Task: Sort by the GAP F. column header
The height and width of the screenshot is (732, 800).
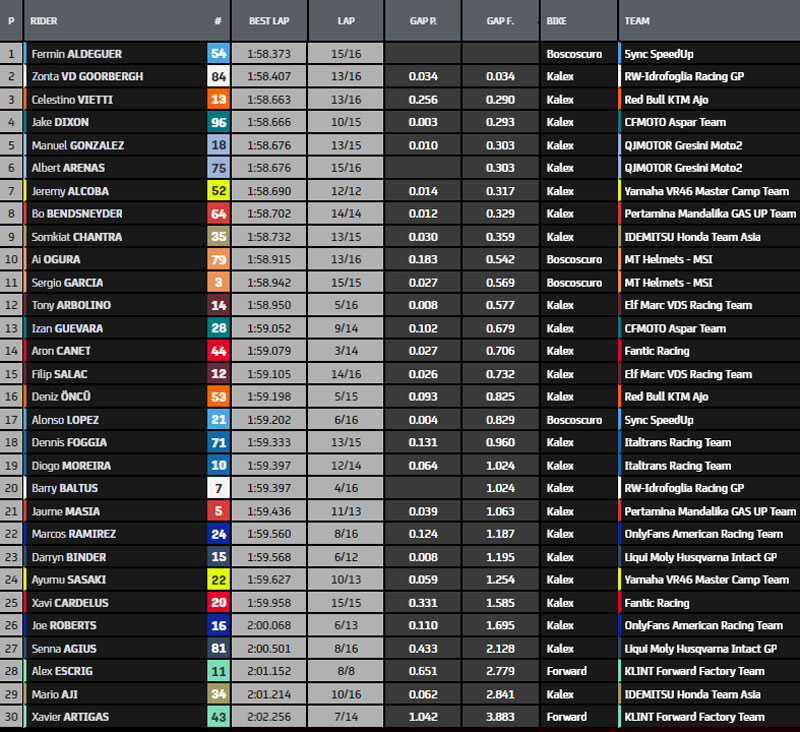Action: tap(500, 20)
